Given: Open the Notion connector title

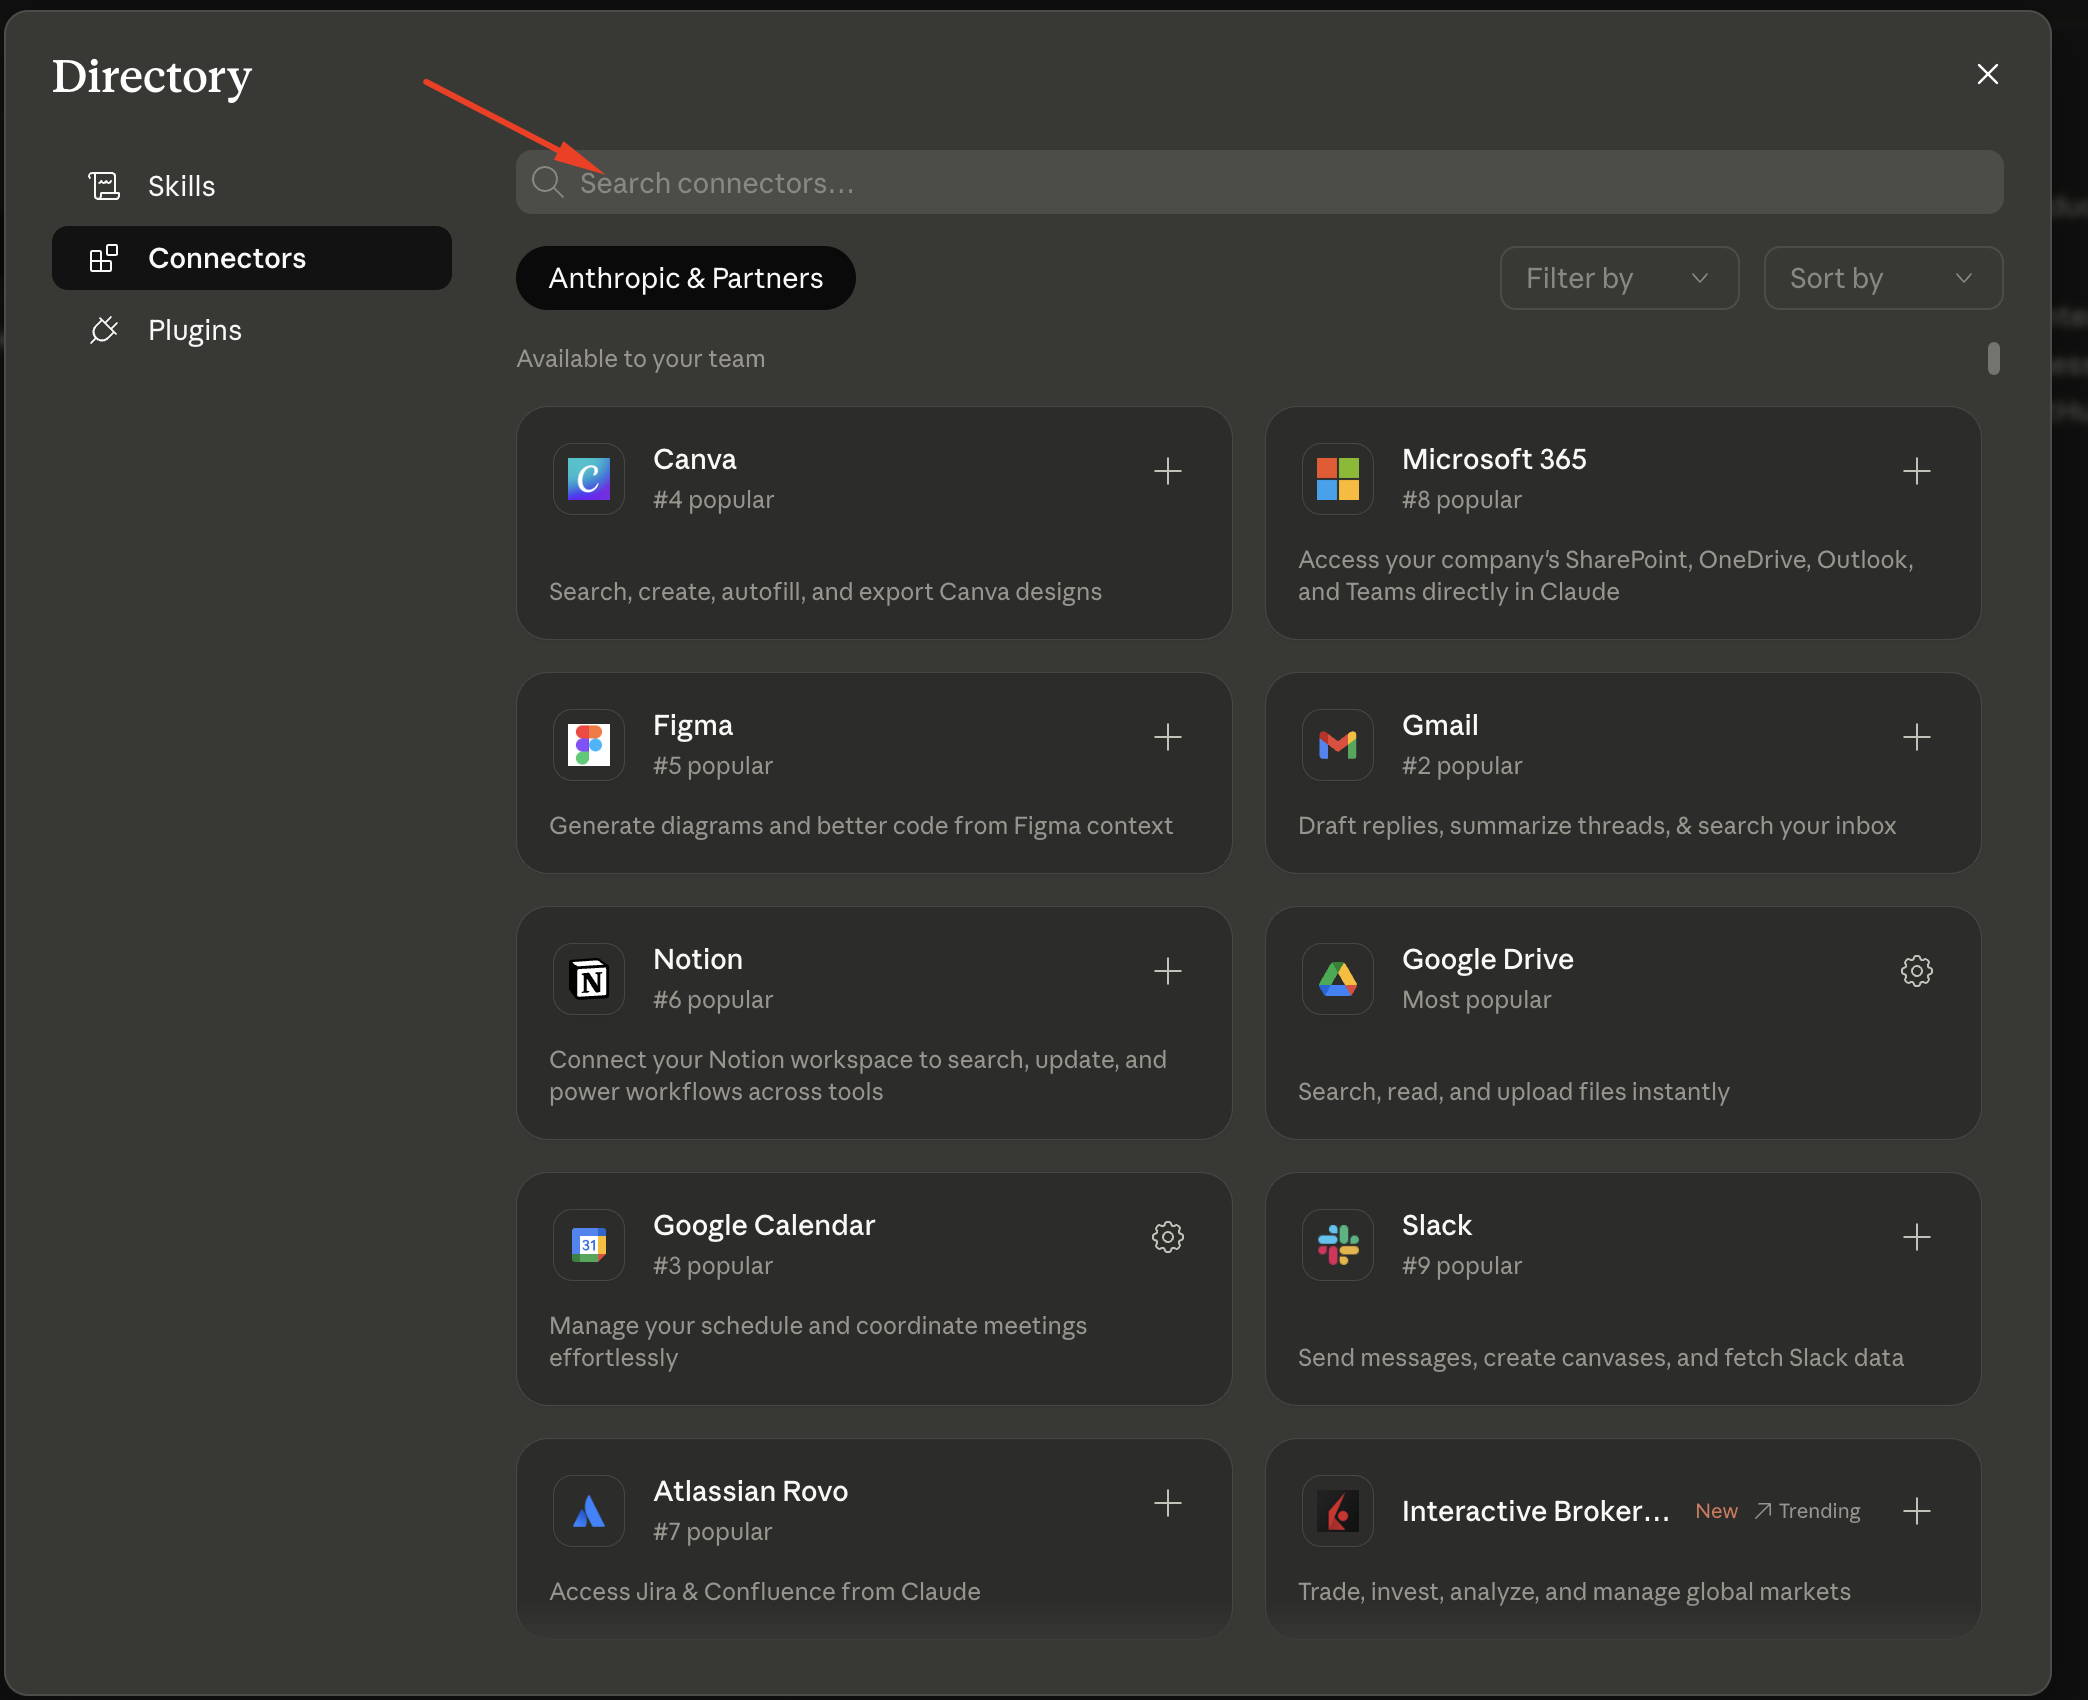Looking at the screenshot, I should [x=698, y=959].
